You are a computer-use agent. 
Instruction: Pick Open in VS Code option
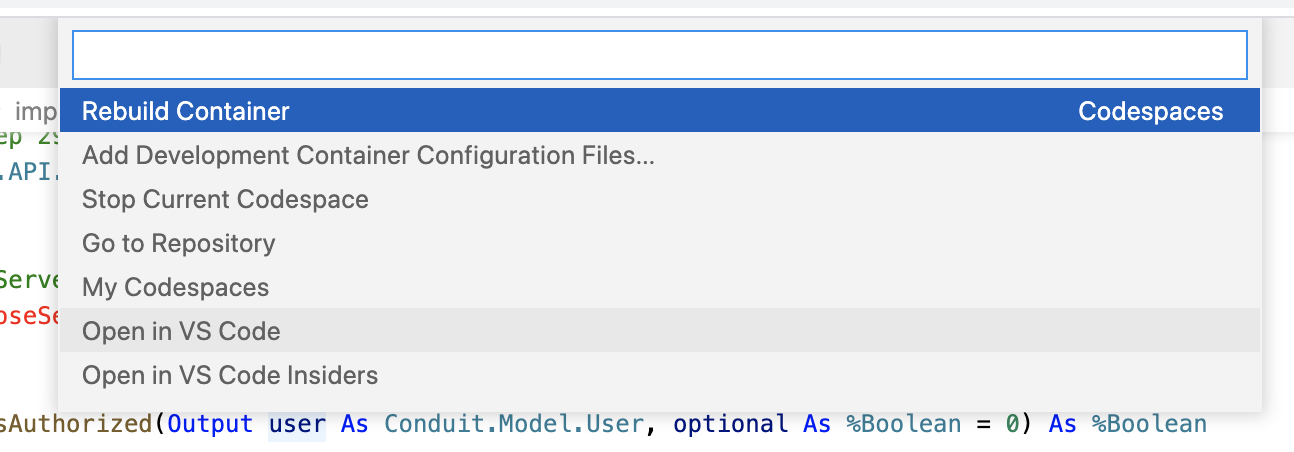coord(181,331)
